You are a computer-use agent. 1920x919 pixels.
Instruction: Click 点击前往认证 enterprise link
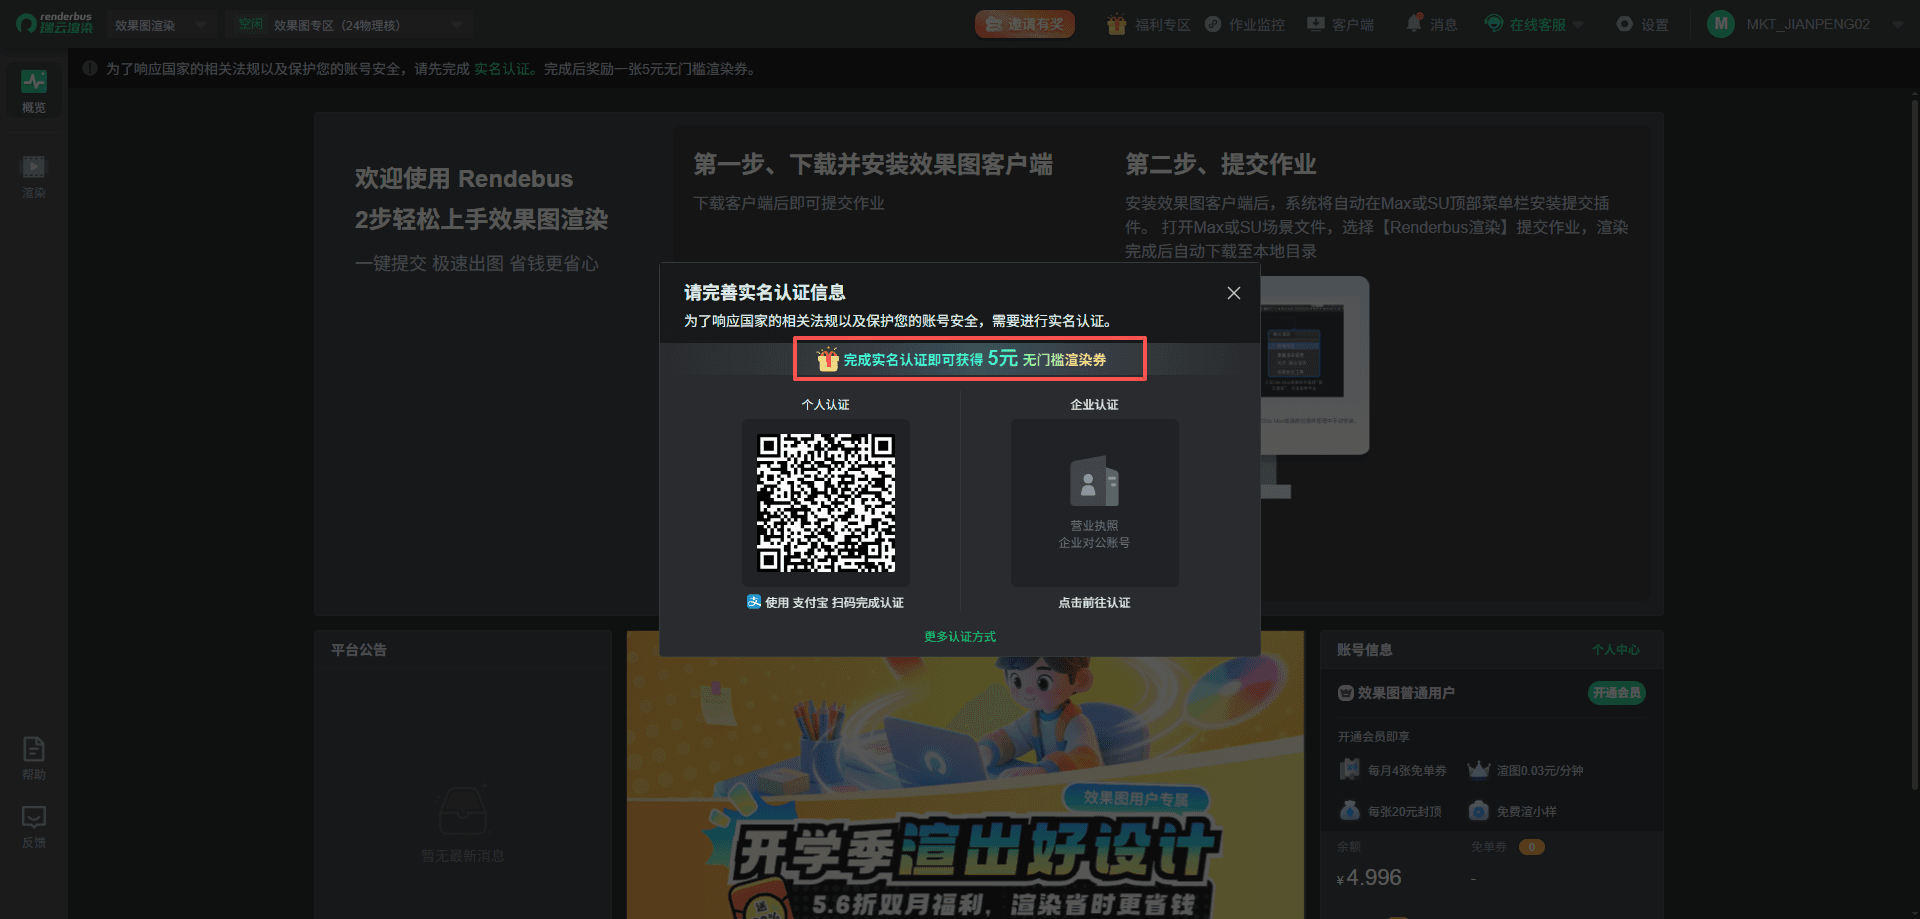point(1094,603)
